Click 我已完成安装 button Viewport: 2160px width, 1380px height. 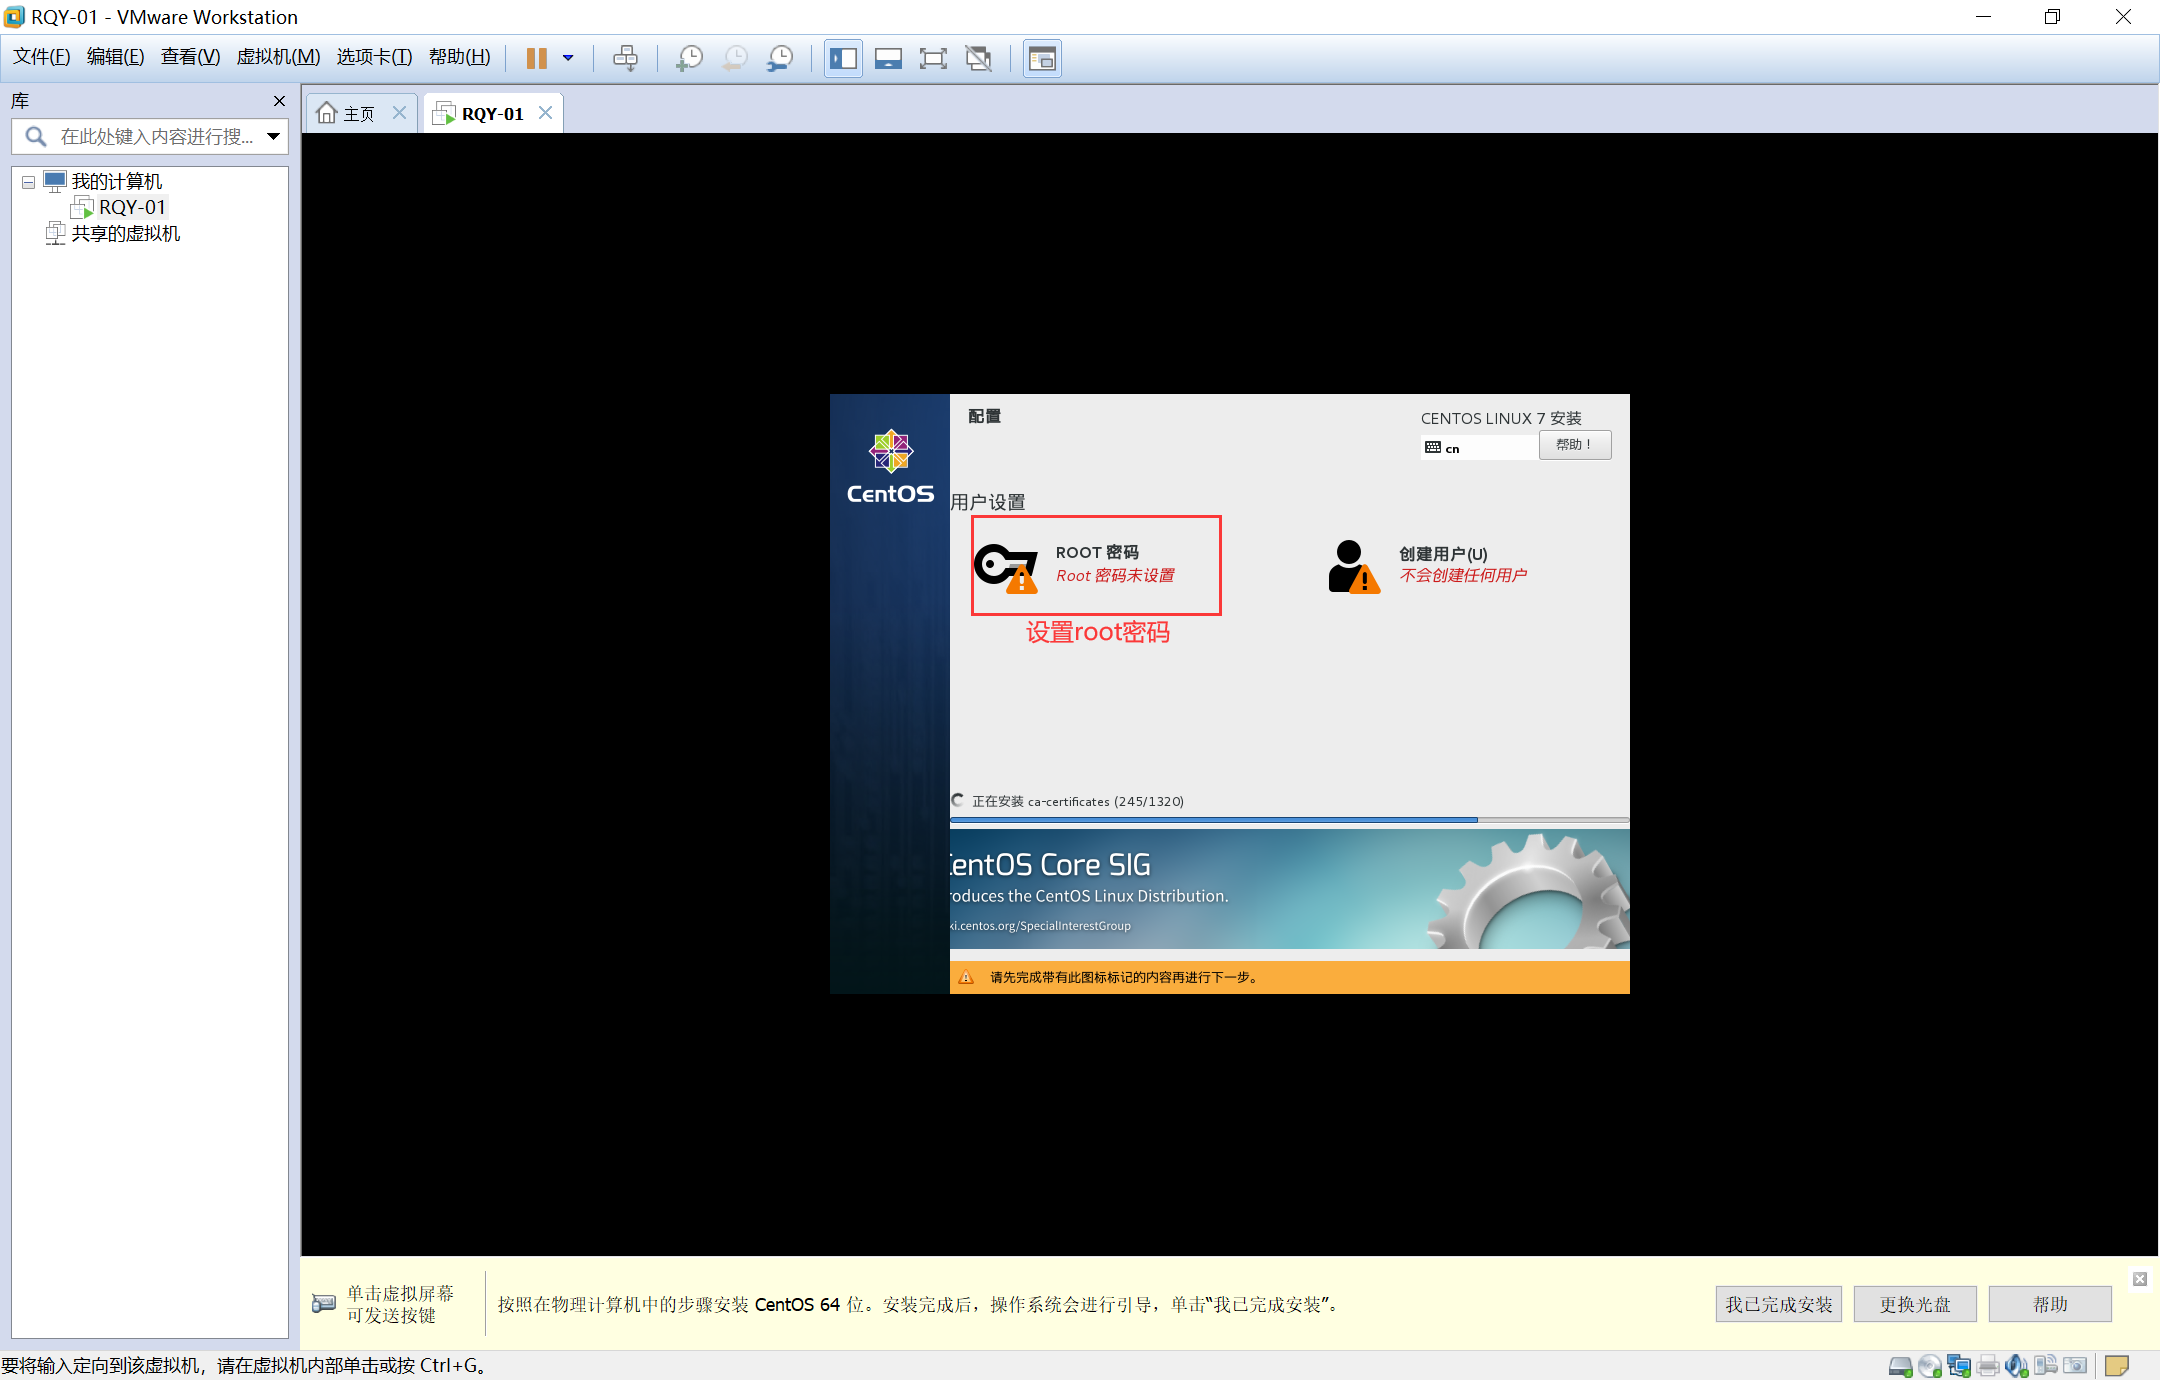tap(1778, 1304)
